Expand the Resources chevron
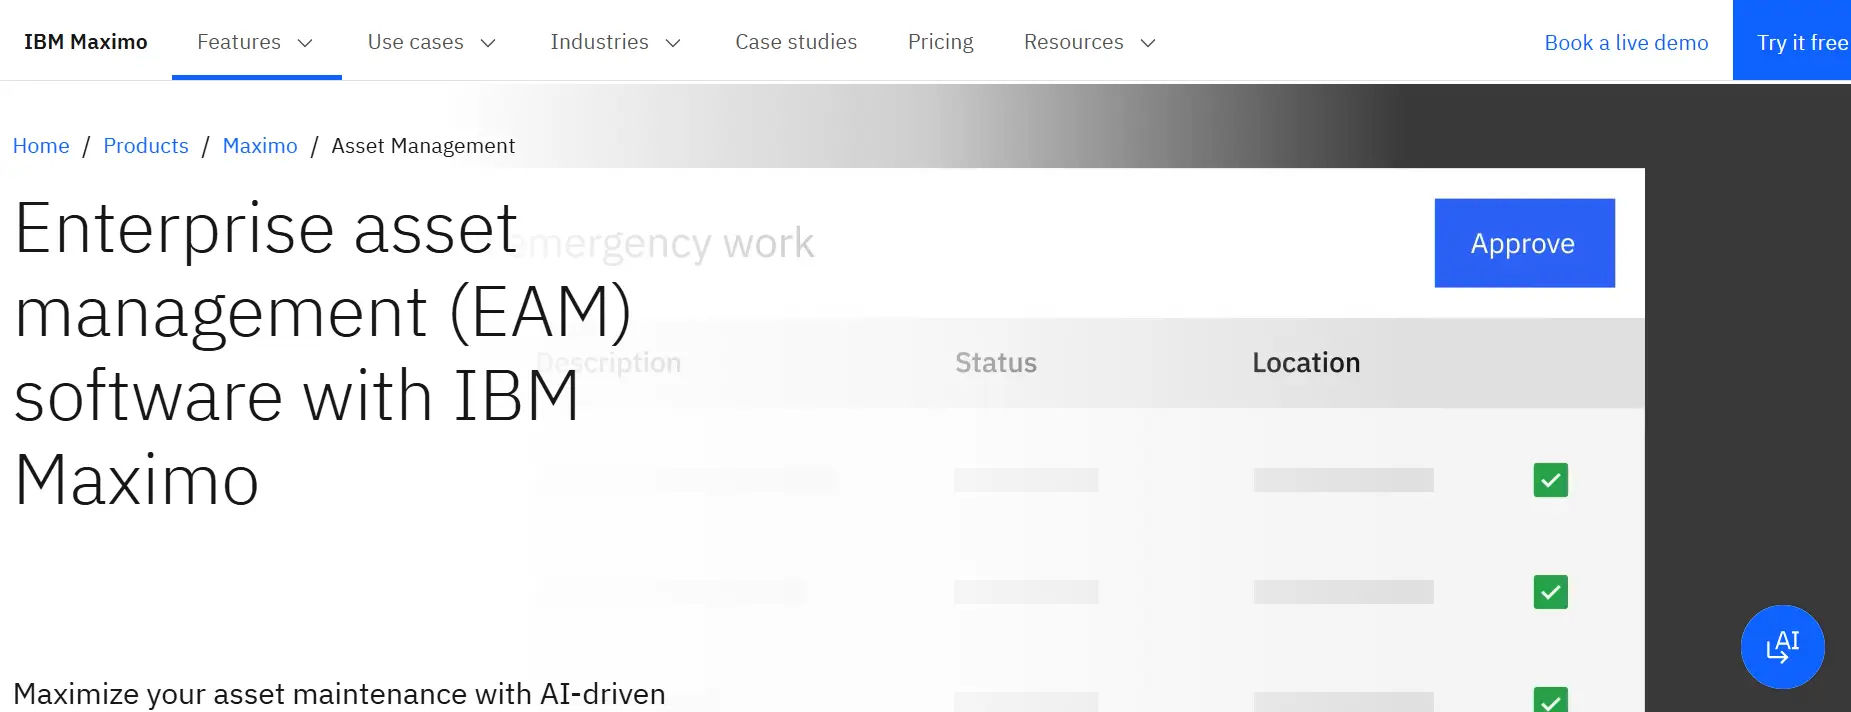Screen dimensions: 1851x712 click(1148, 43)
